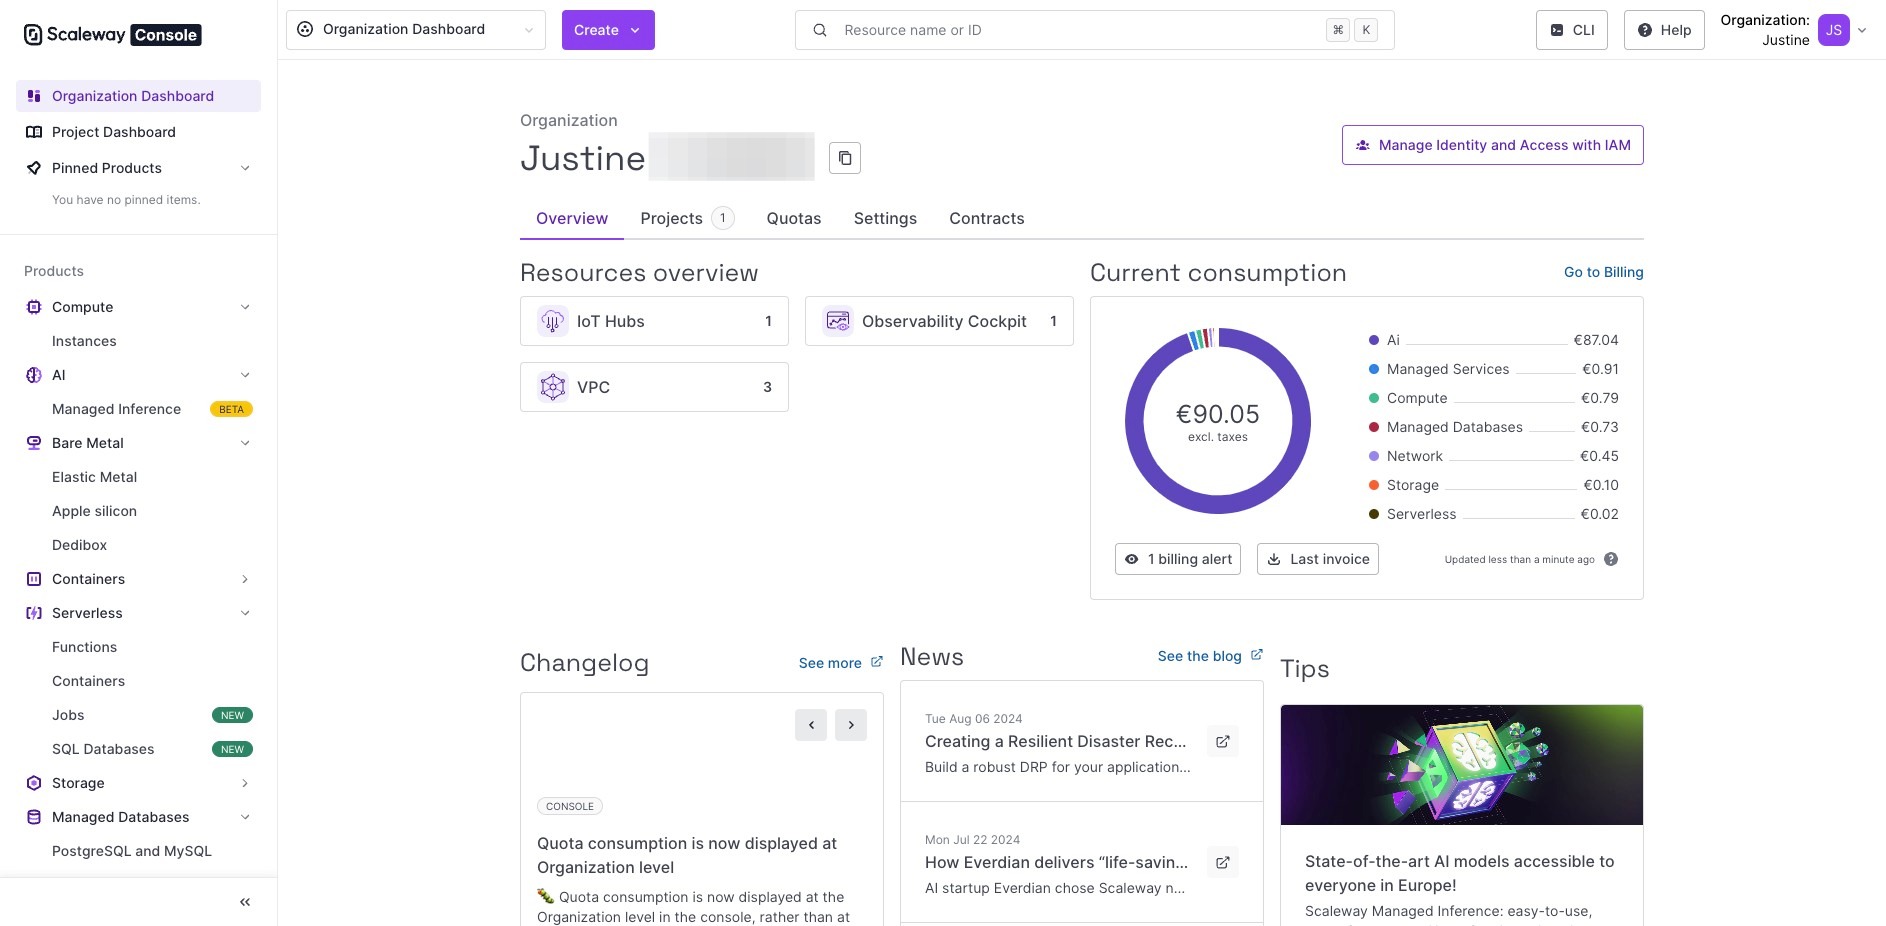1886x926 pixels.
Task: Collapse the sidebar with double-chevron icon
Action: pyautogui.click(x=245, y=902)
